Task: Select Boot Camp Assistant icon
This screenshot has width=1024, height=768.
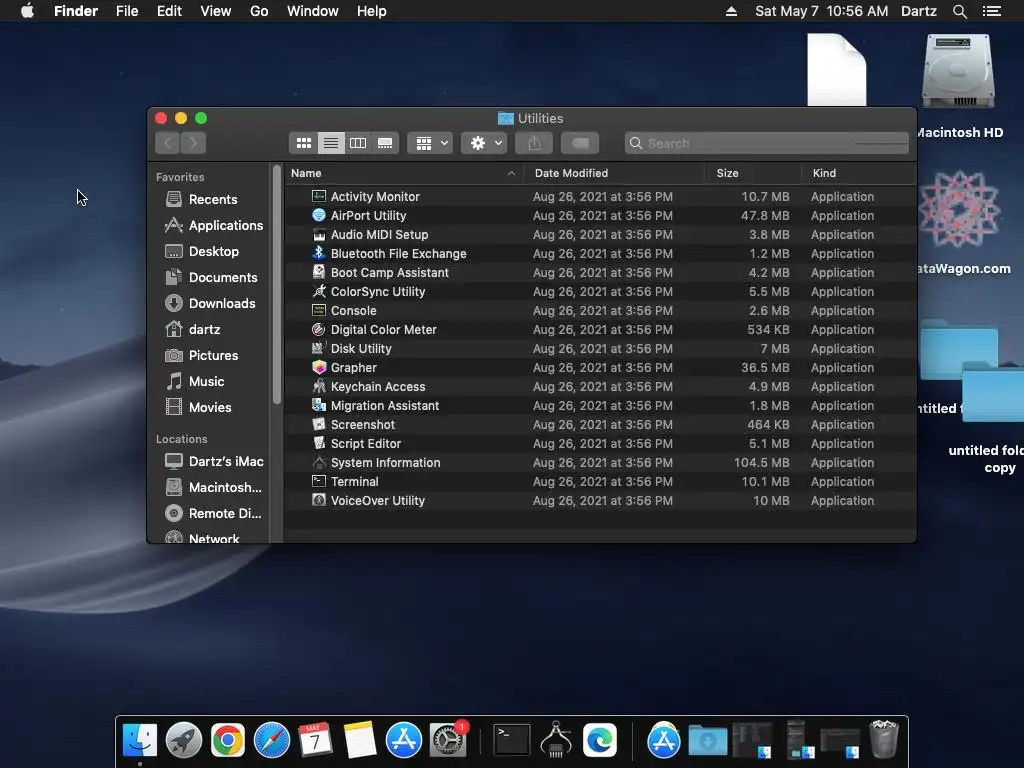Action: click(x=319, y=272)
